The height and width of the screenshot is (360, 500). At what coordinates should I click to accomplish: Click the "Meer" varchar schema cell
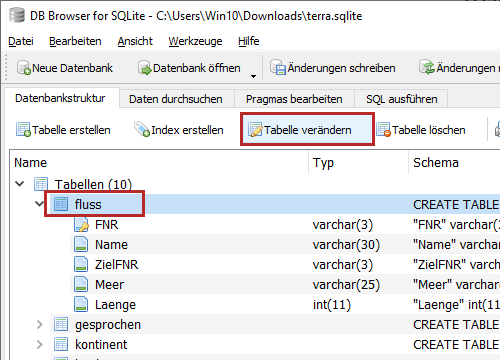tap(456, 285)
